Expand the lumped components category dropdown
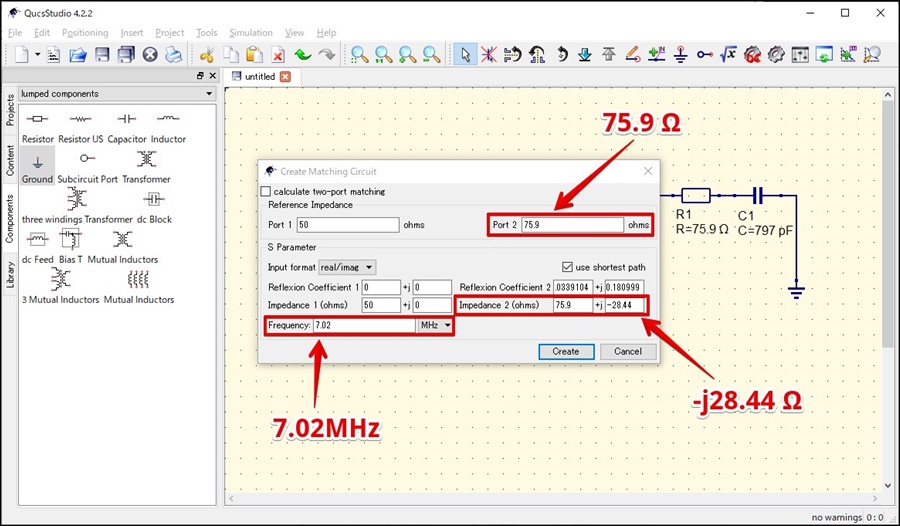The image size is (900, 526). pyautogui.click(x=117, y=94)
